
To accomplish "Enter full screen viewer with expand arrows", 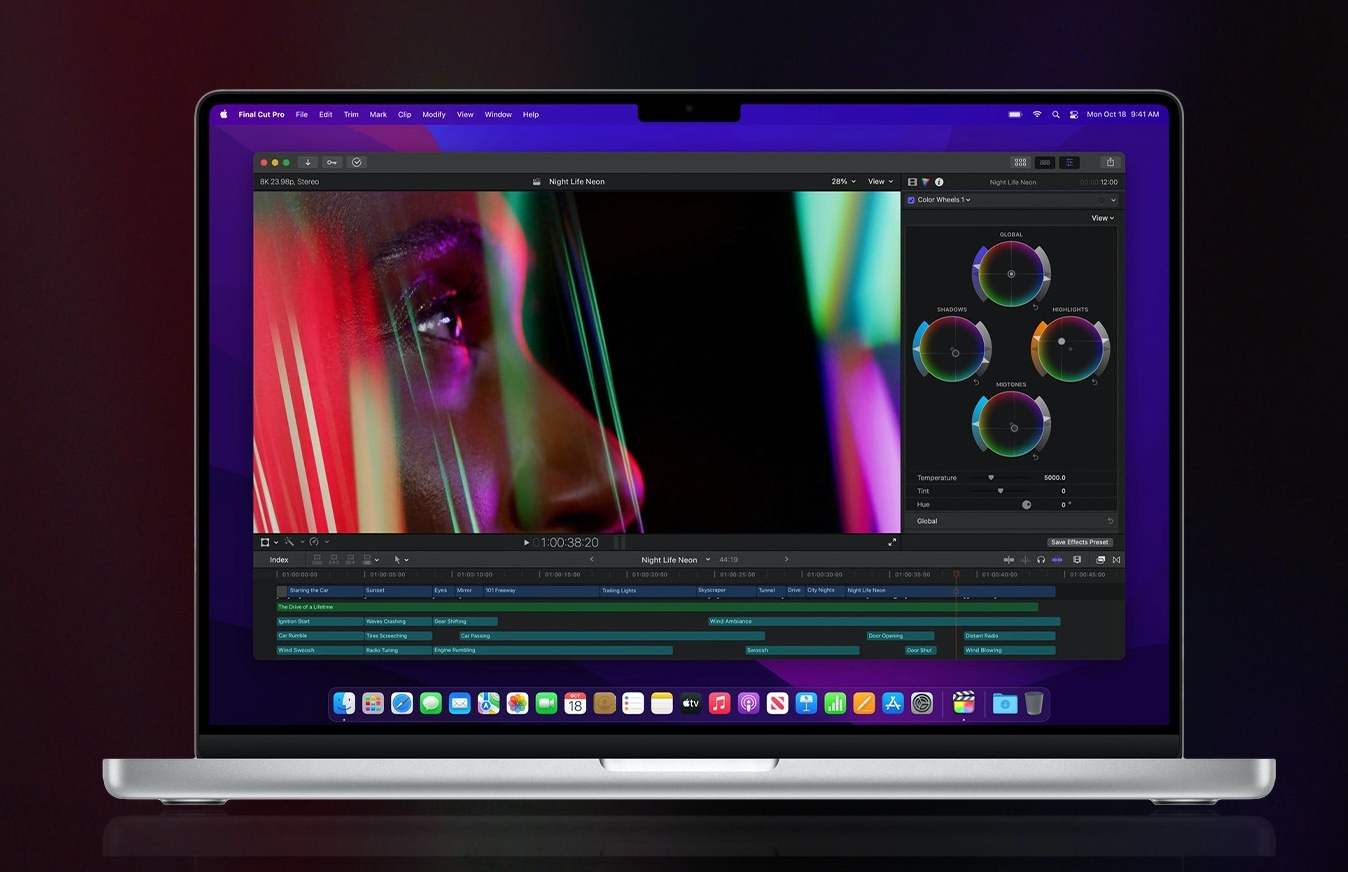I will coord(892,542).
